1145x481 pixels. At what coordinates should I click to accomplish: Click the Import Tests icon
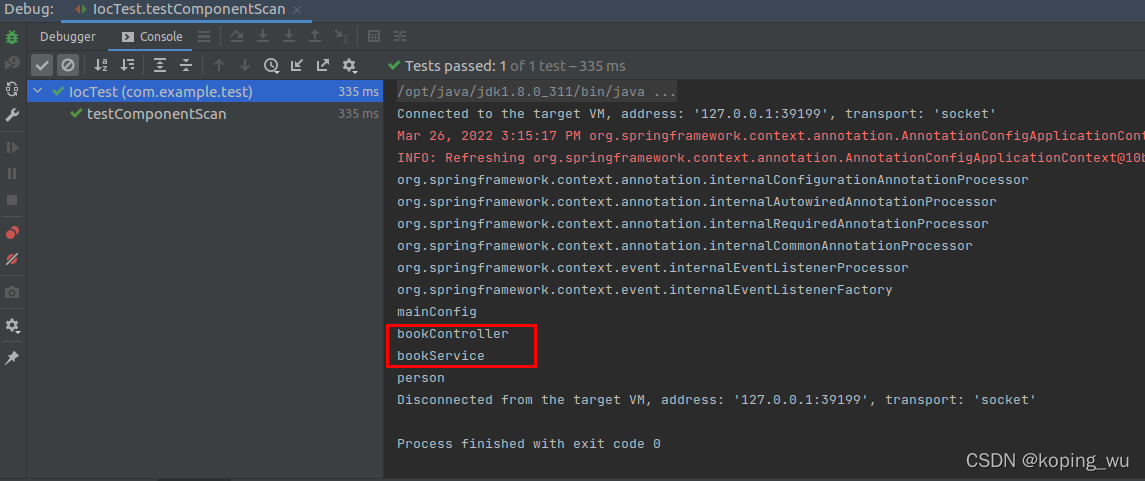point(296,65)
